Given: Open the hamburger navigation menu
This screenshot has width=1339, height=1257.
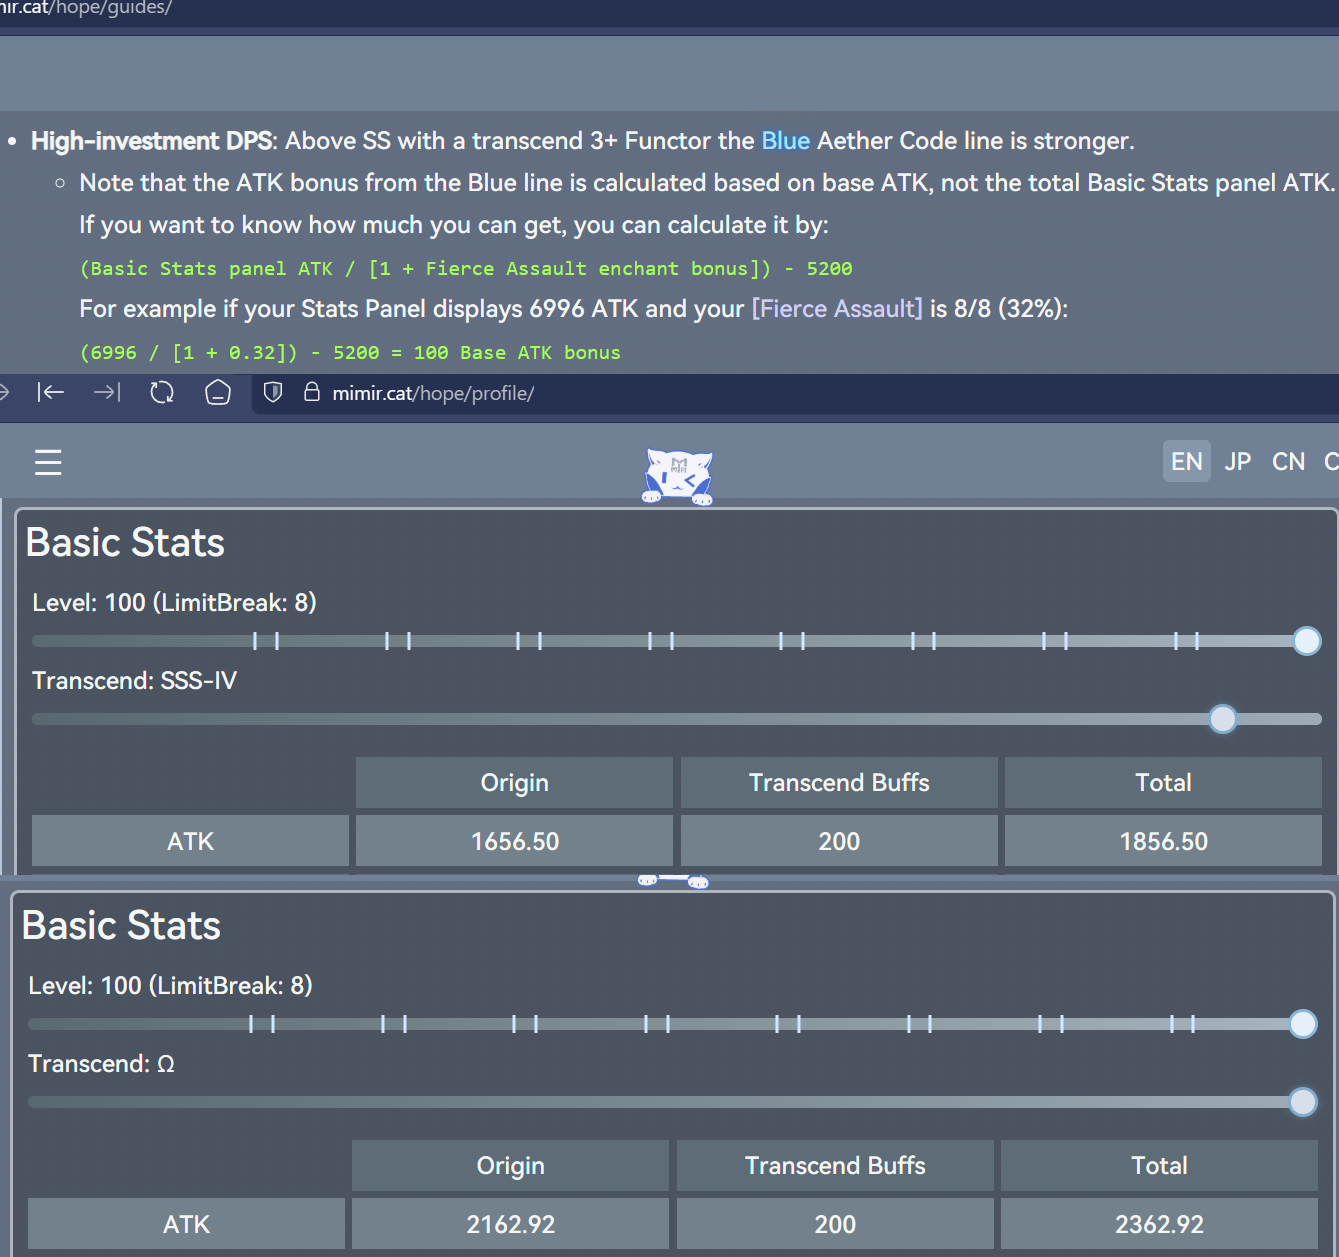Looking at the screenshot, I should pos(48,462).
